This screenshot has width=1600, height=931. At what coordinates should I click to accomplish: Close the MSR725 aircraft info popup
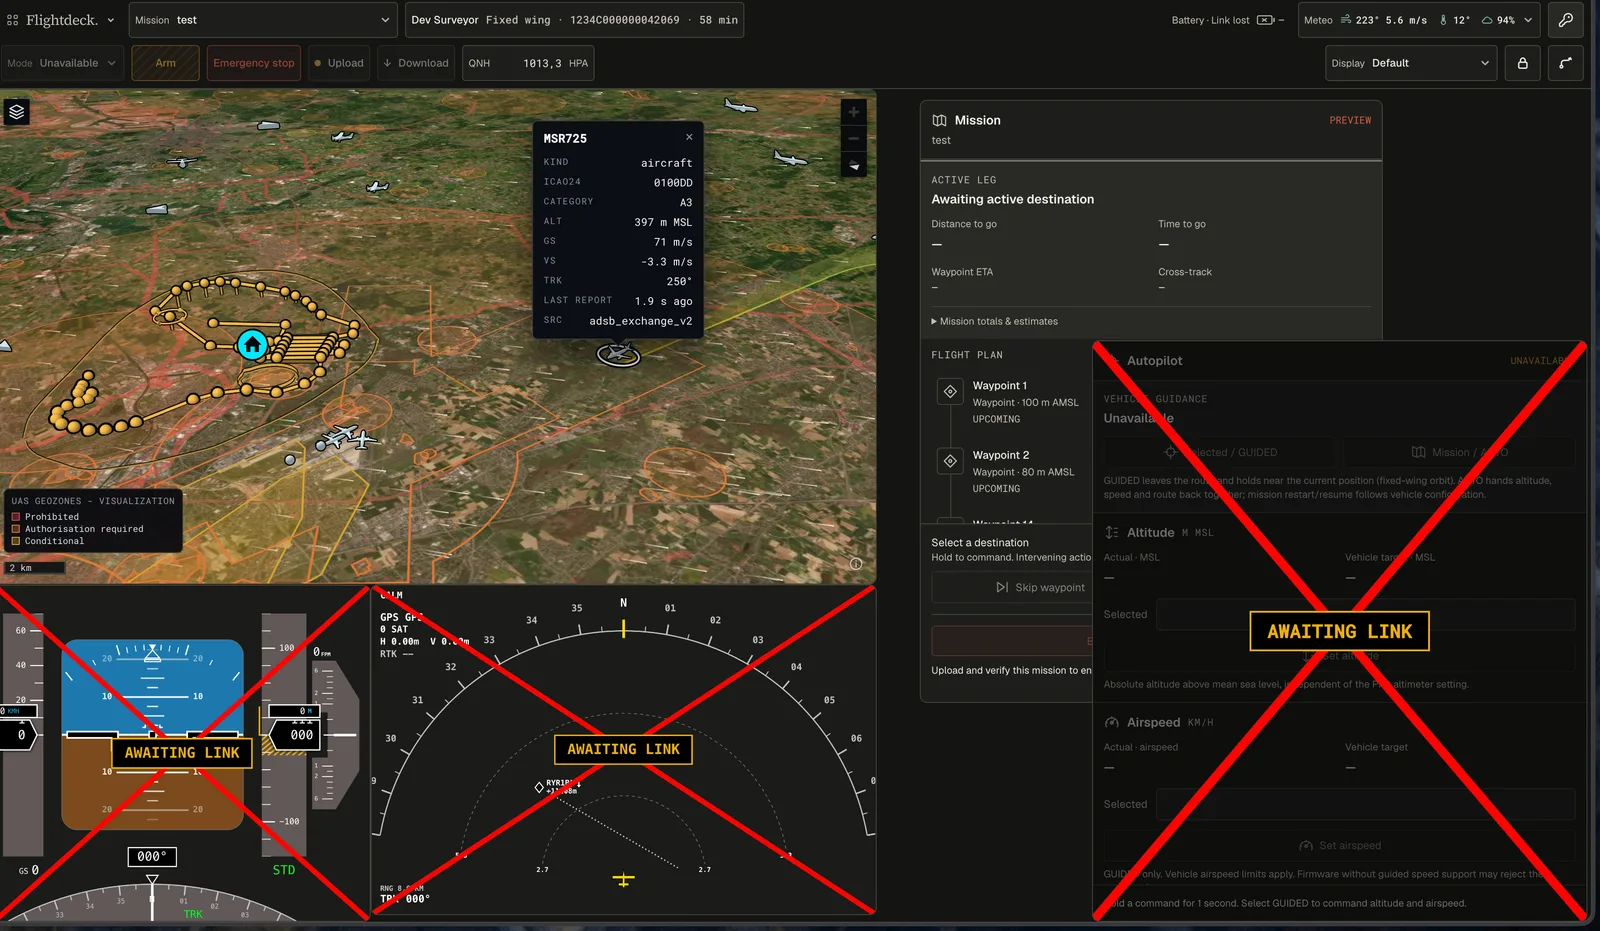[x=689, y=137]
